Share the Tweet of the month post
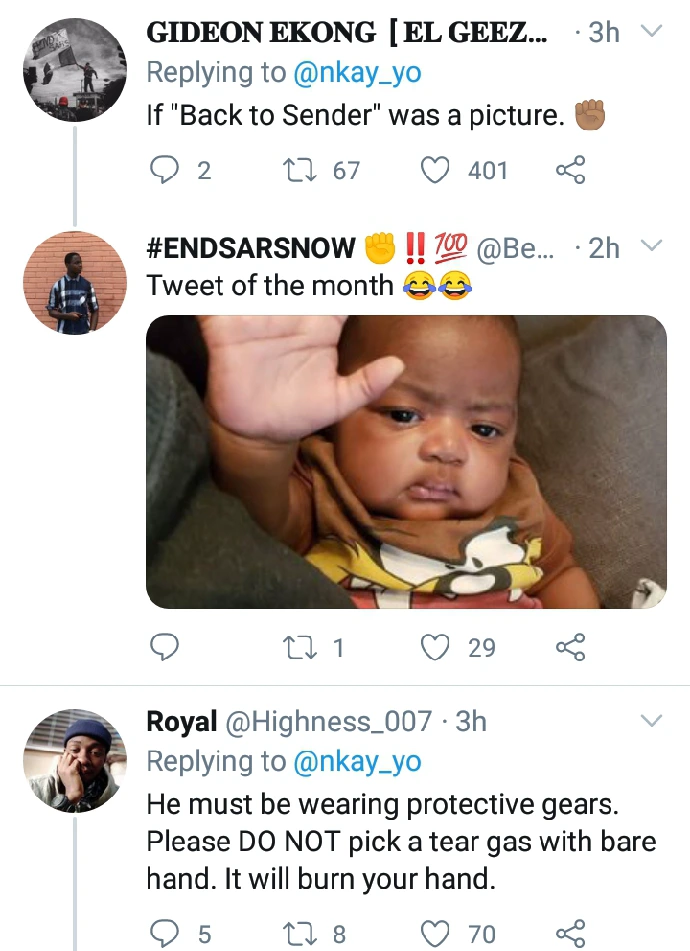This screenshot has width=690, height=951. [x=570, y=648]
